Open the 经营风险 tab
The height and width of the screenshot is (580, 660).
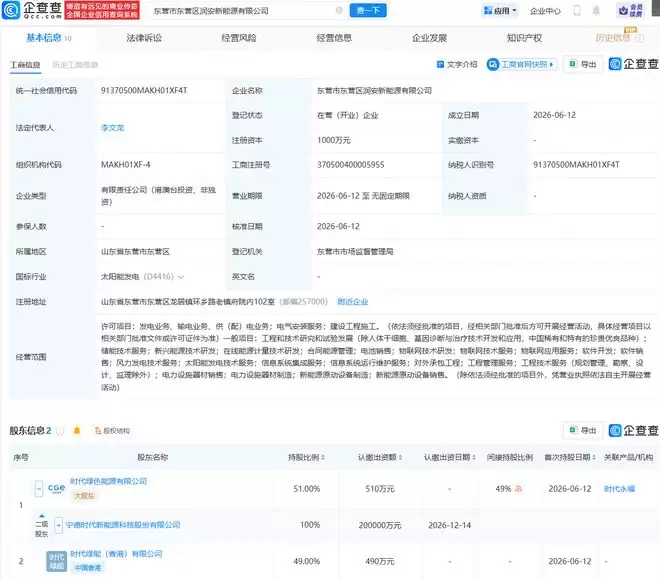[x=239, y=38]
